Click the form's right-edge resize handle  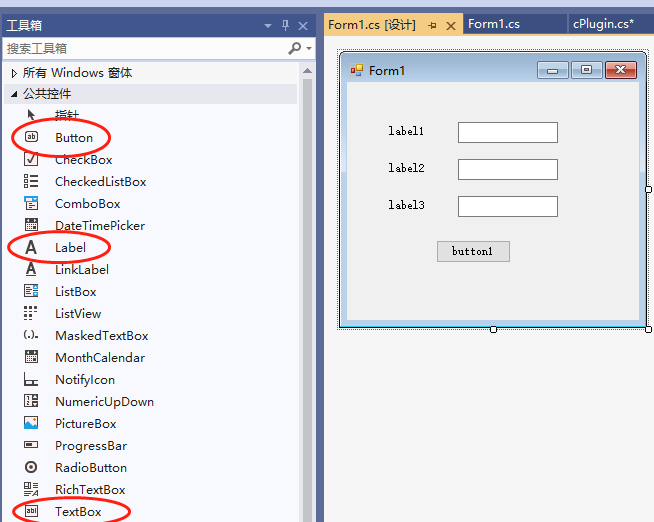(x=649, y=189)
